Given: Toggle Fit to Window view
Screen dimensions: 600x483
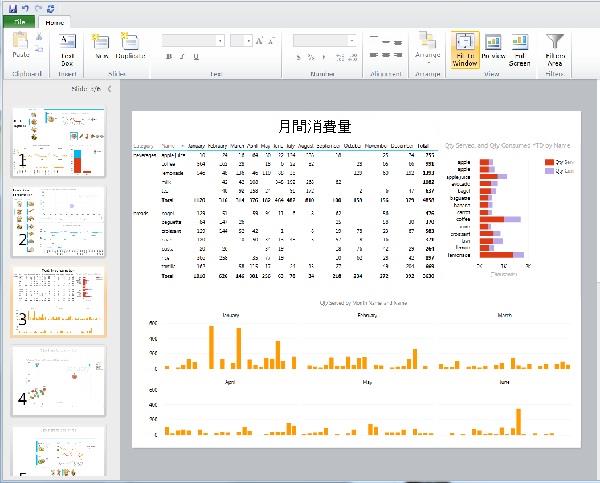Looking at the screenshot, I should 465,50.
